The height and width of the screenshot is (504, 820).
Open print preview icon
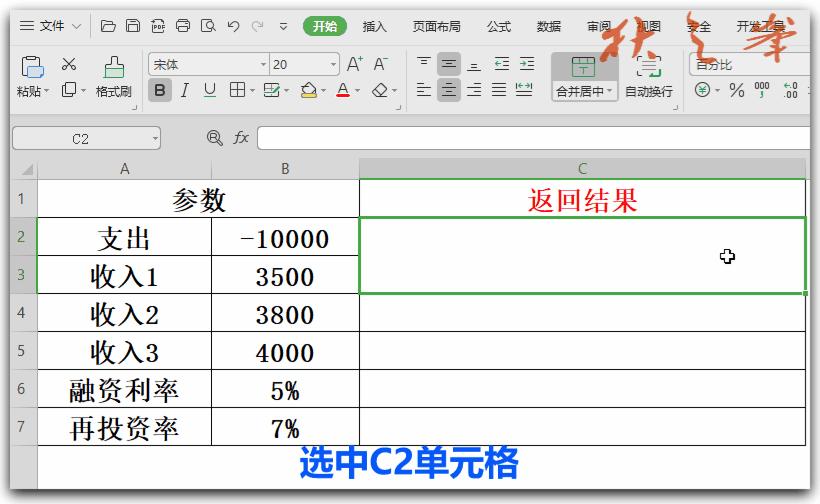click(208, 26)
